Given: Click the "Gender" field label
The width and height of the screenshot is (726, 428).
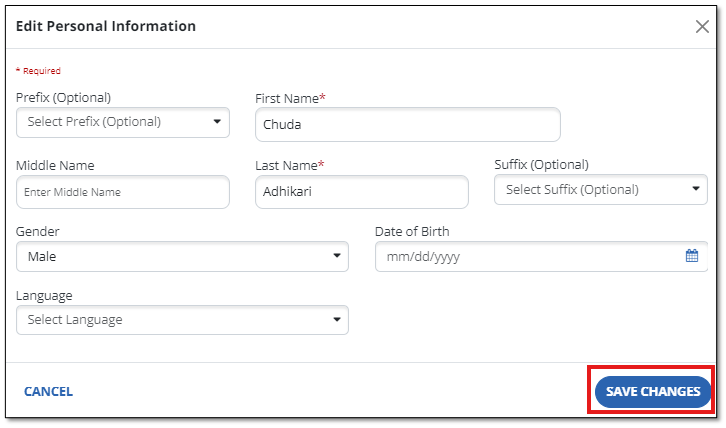Looking at the screenshot, I should pyautogui.click(x=37, y=232).
